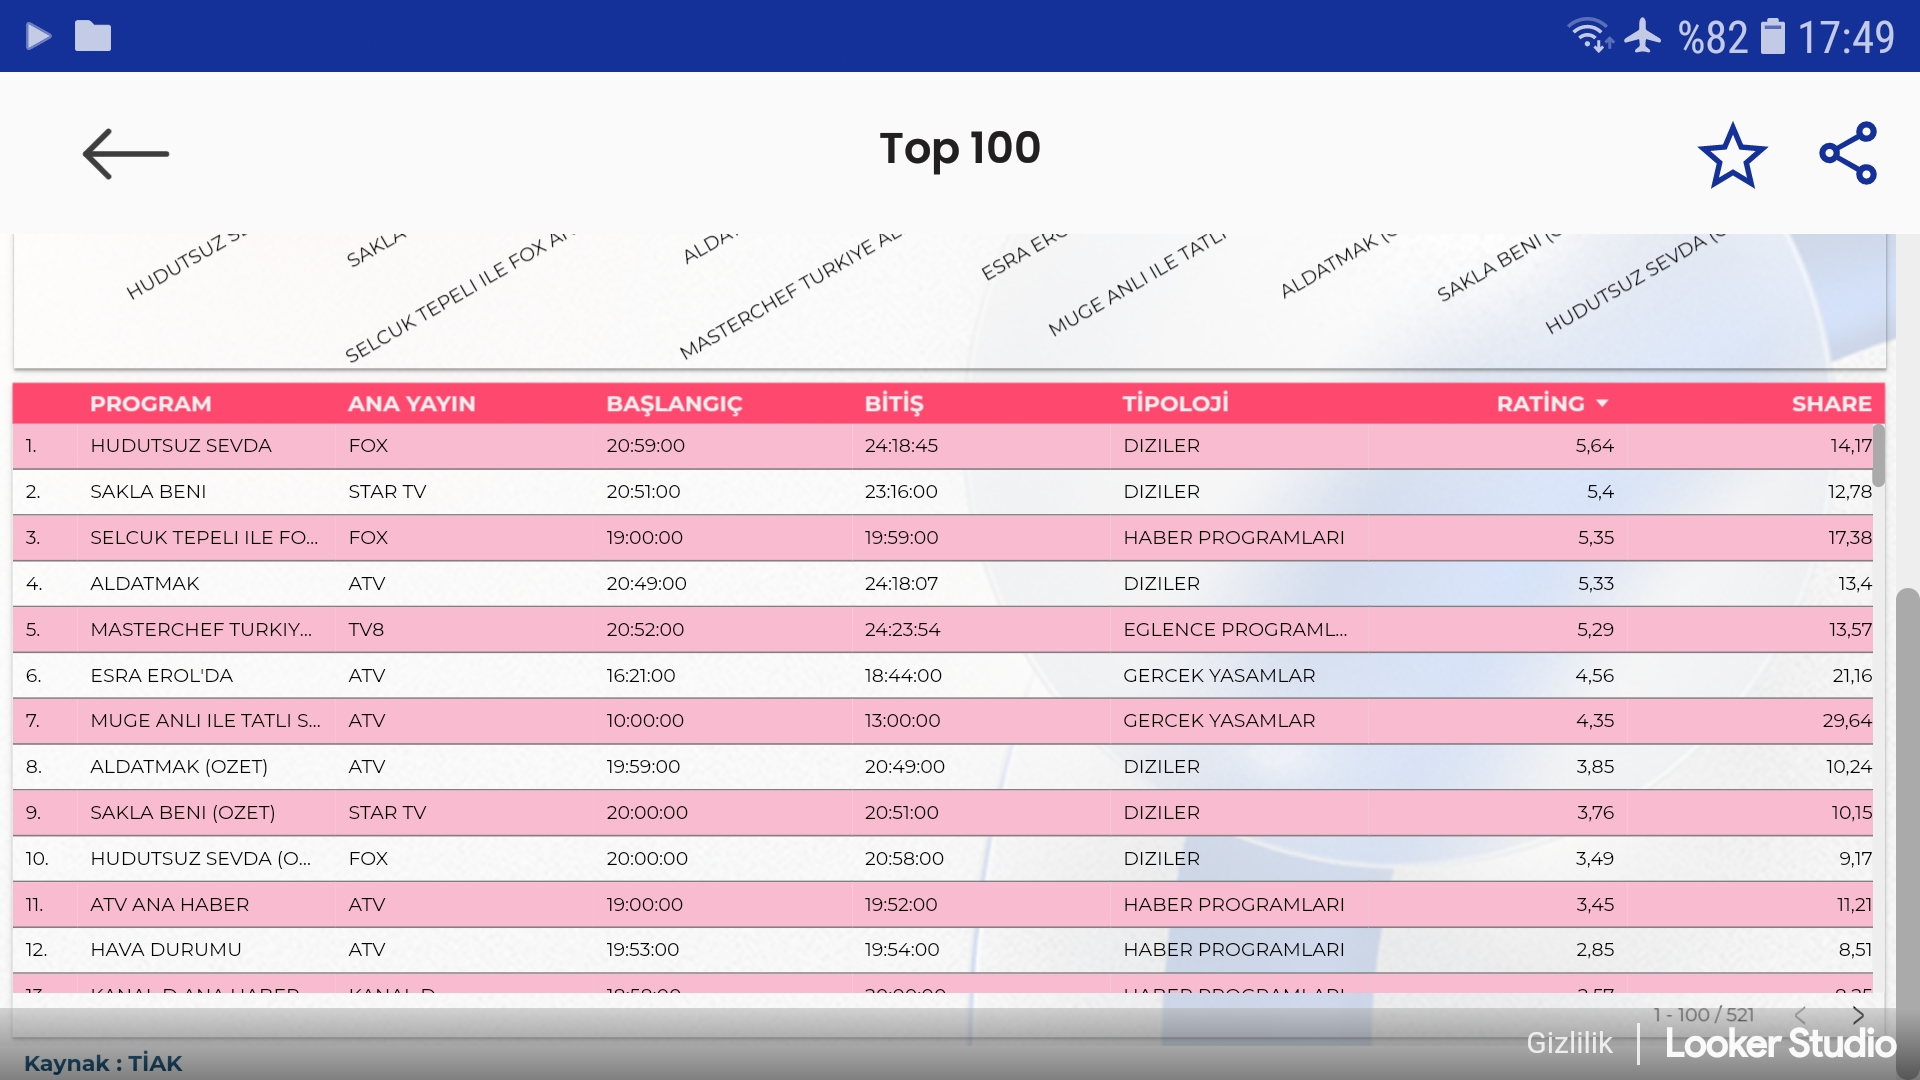Tap the folder icon in status bar

tap(93, 37)
